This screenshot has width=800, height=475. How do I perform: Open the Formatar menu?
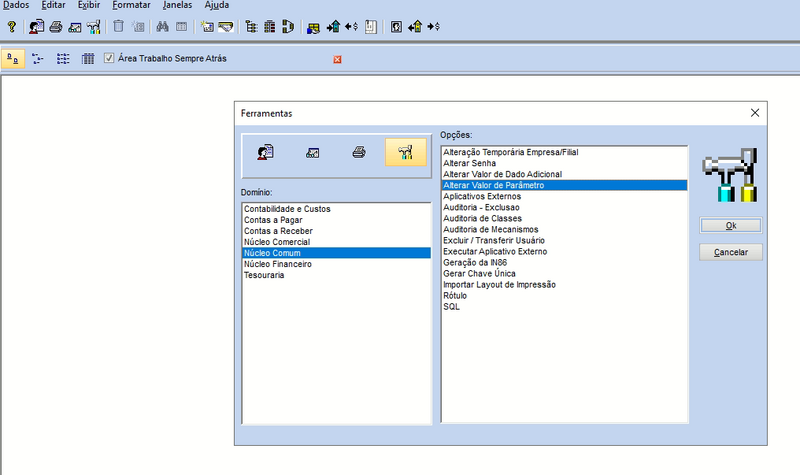click(x=132, y=5)
